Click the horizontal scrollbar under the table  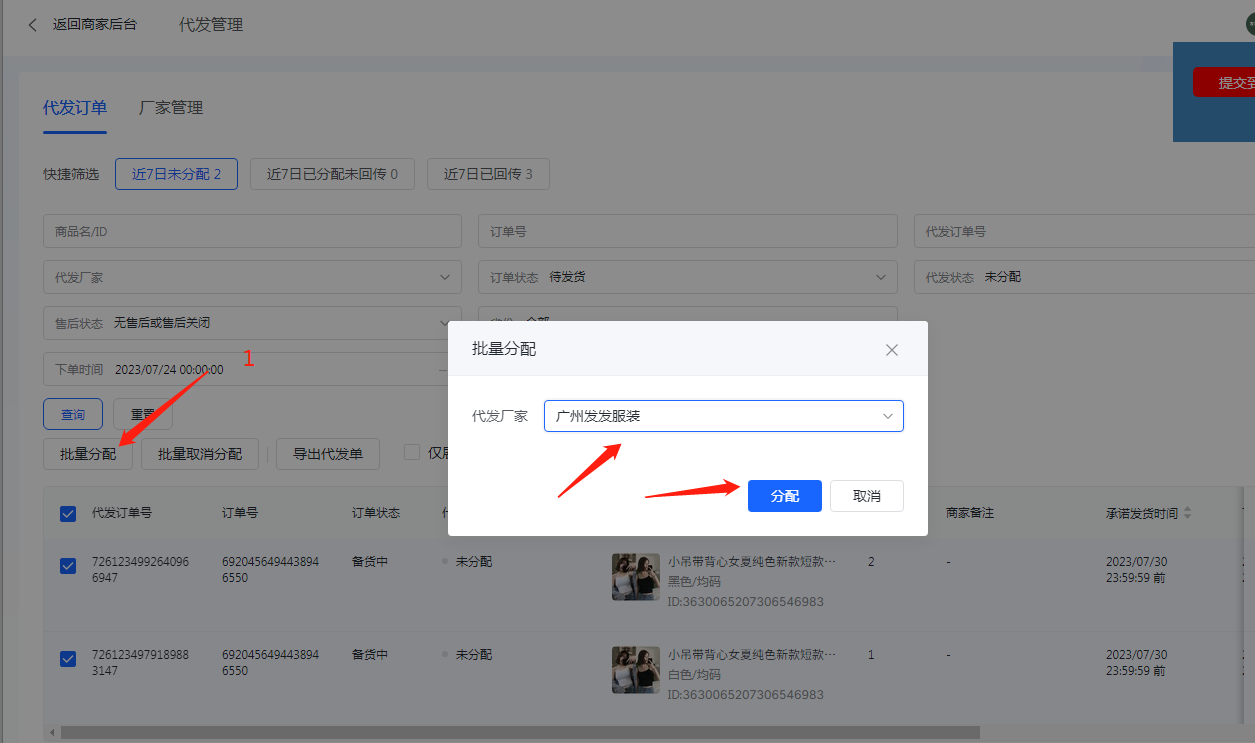520,733
